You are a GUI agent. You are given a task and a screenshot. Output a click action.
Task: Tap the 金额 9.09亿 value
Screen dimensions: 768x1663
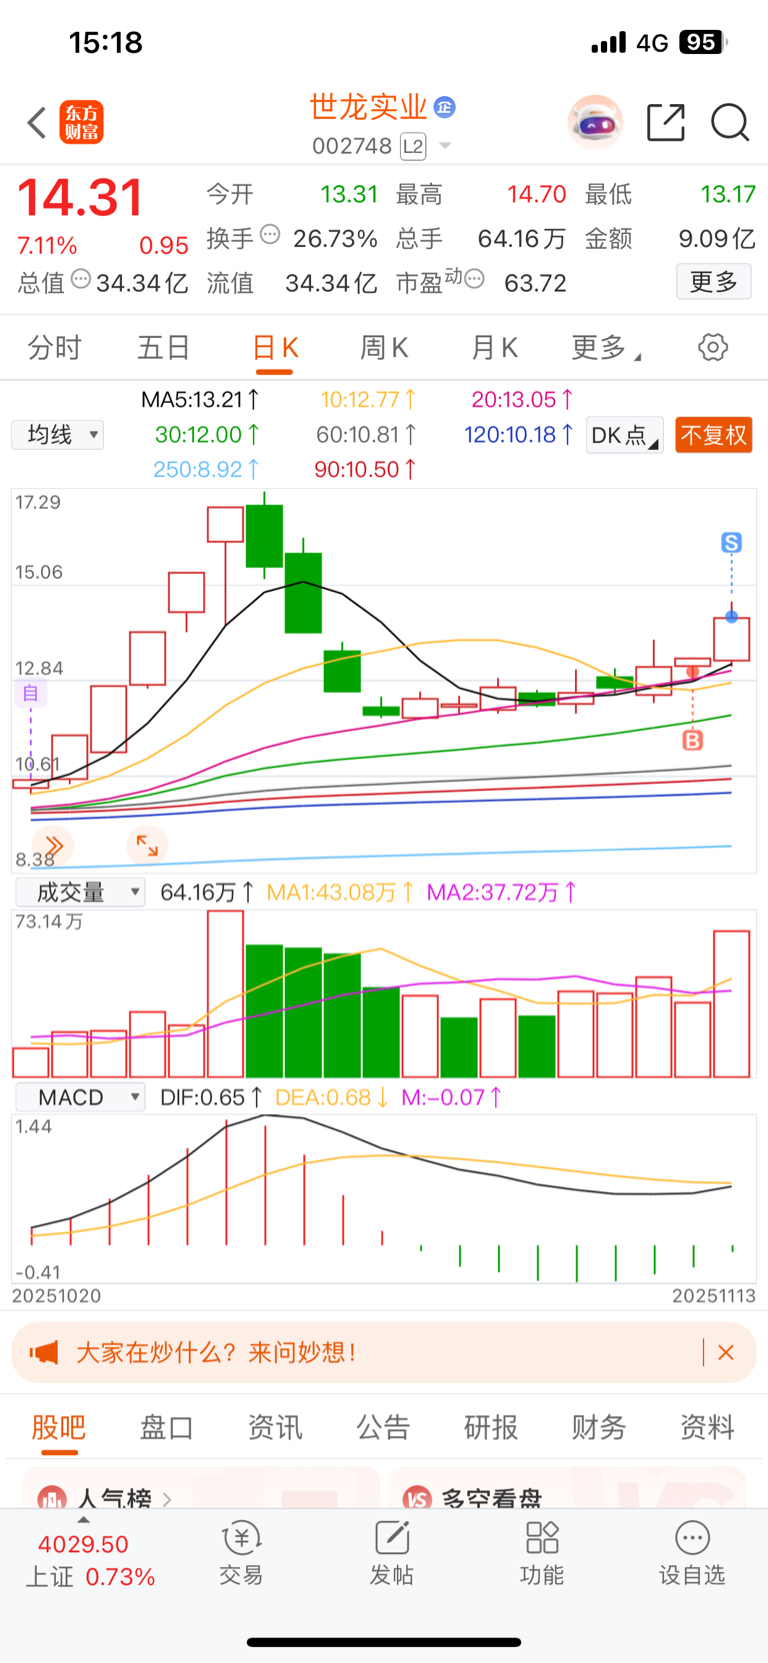pyautogui.click(x=717, y=238)
